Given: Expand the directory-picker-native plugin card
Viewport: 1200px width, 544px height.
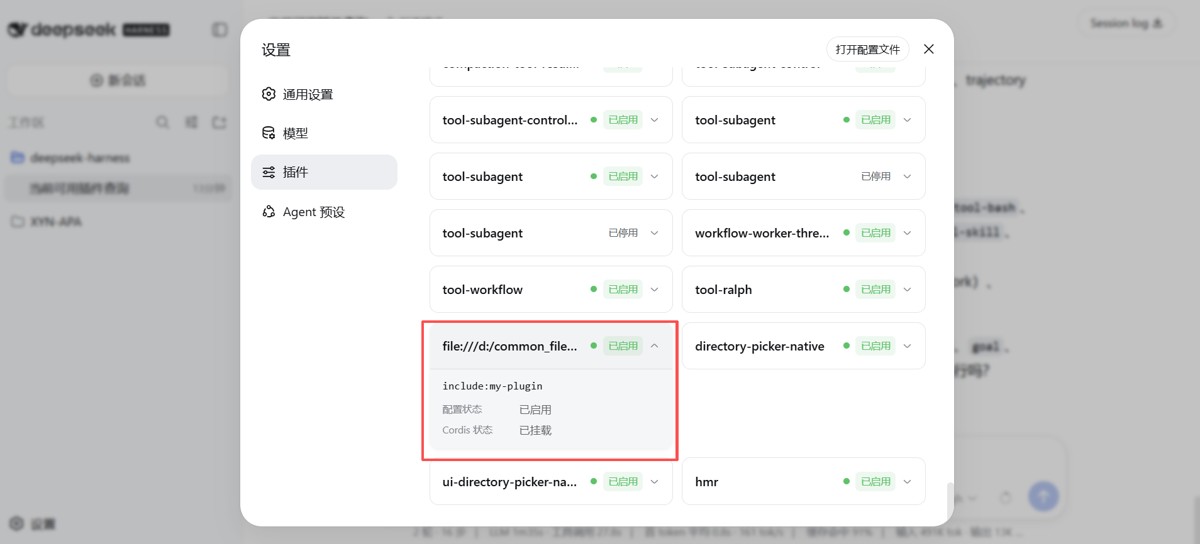Looking at the screenshot, I should tap(907, 346).
